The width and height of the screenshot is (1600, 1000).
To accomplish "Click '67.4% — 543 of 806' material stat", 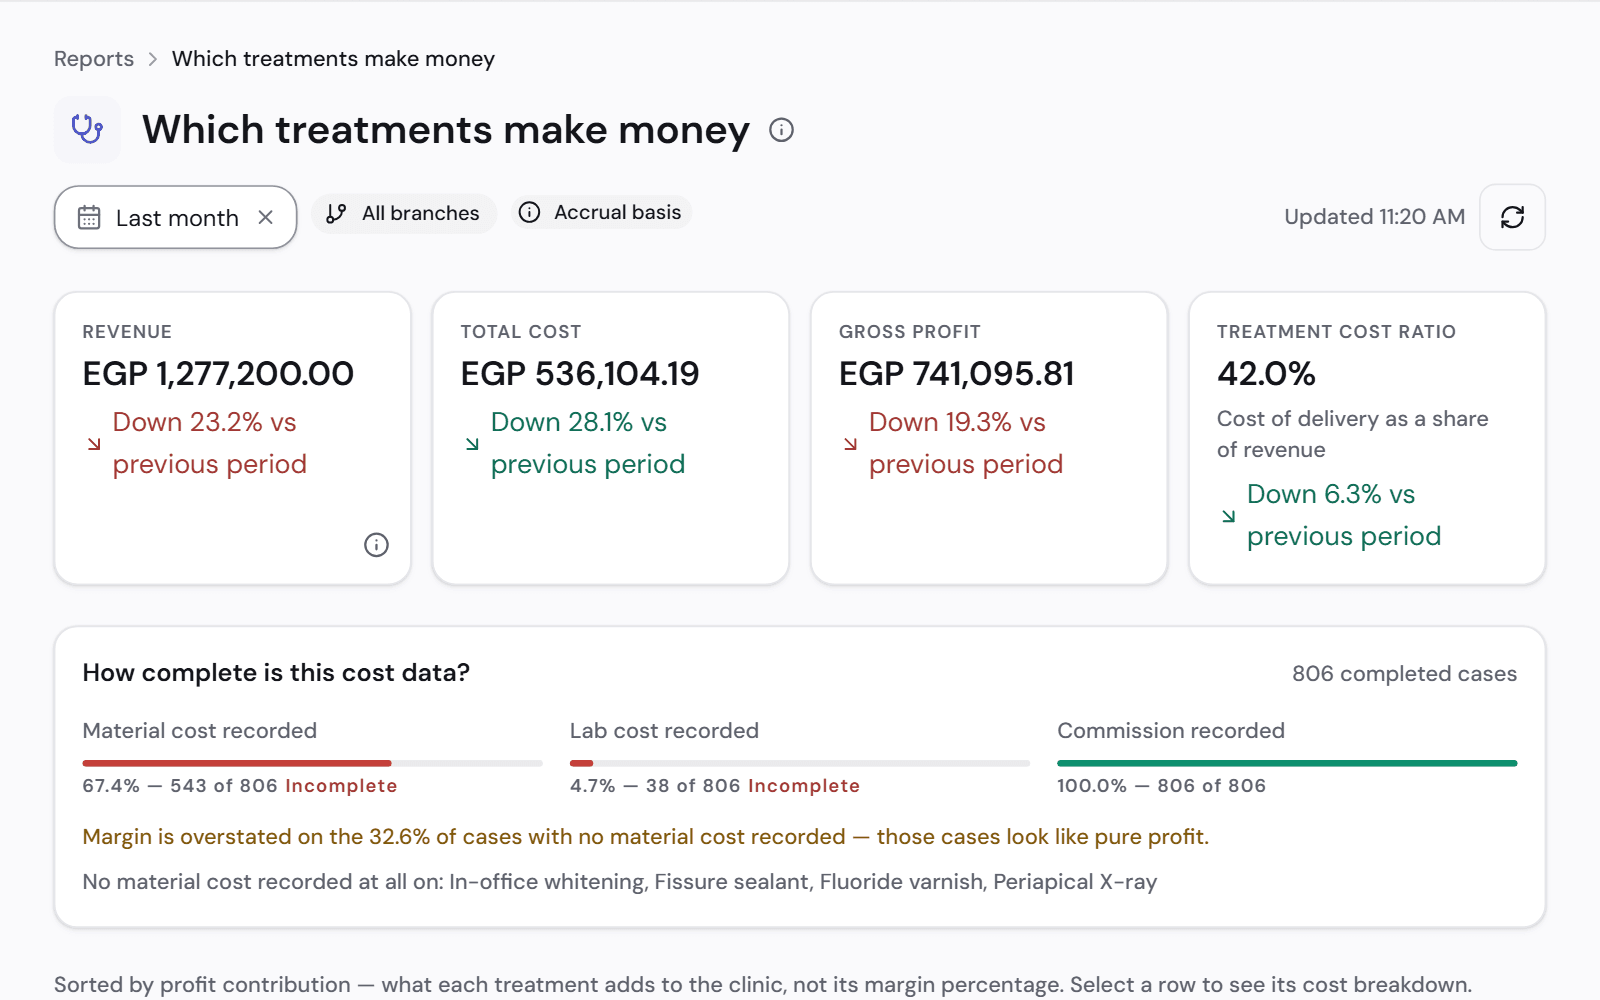I will (x=180, y=786).
